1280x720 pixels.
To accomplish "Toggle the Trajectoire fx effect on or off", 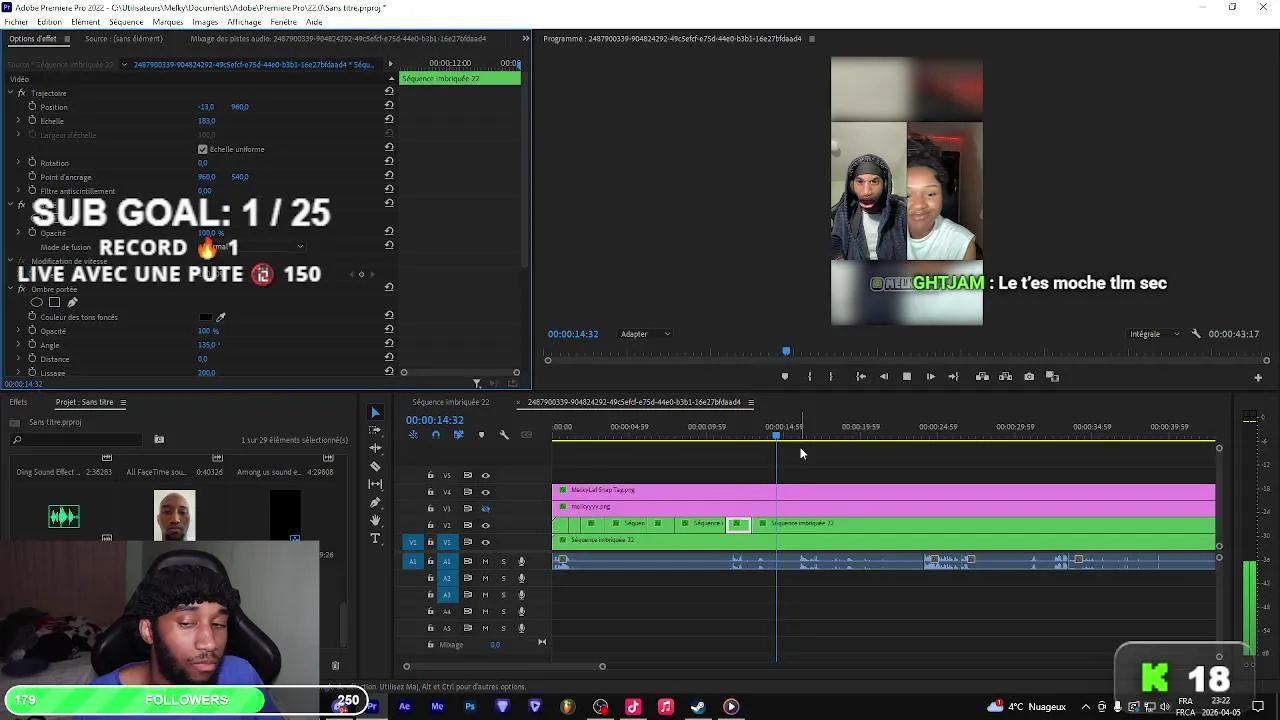I will [x=21, y=93].
